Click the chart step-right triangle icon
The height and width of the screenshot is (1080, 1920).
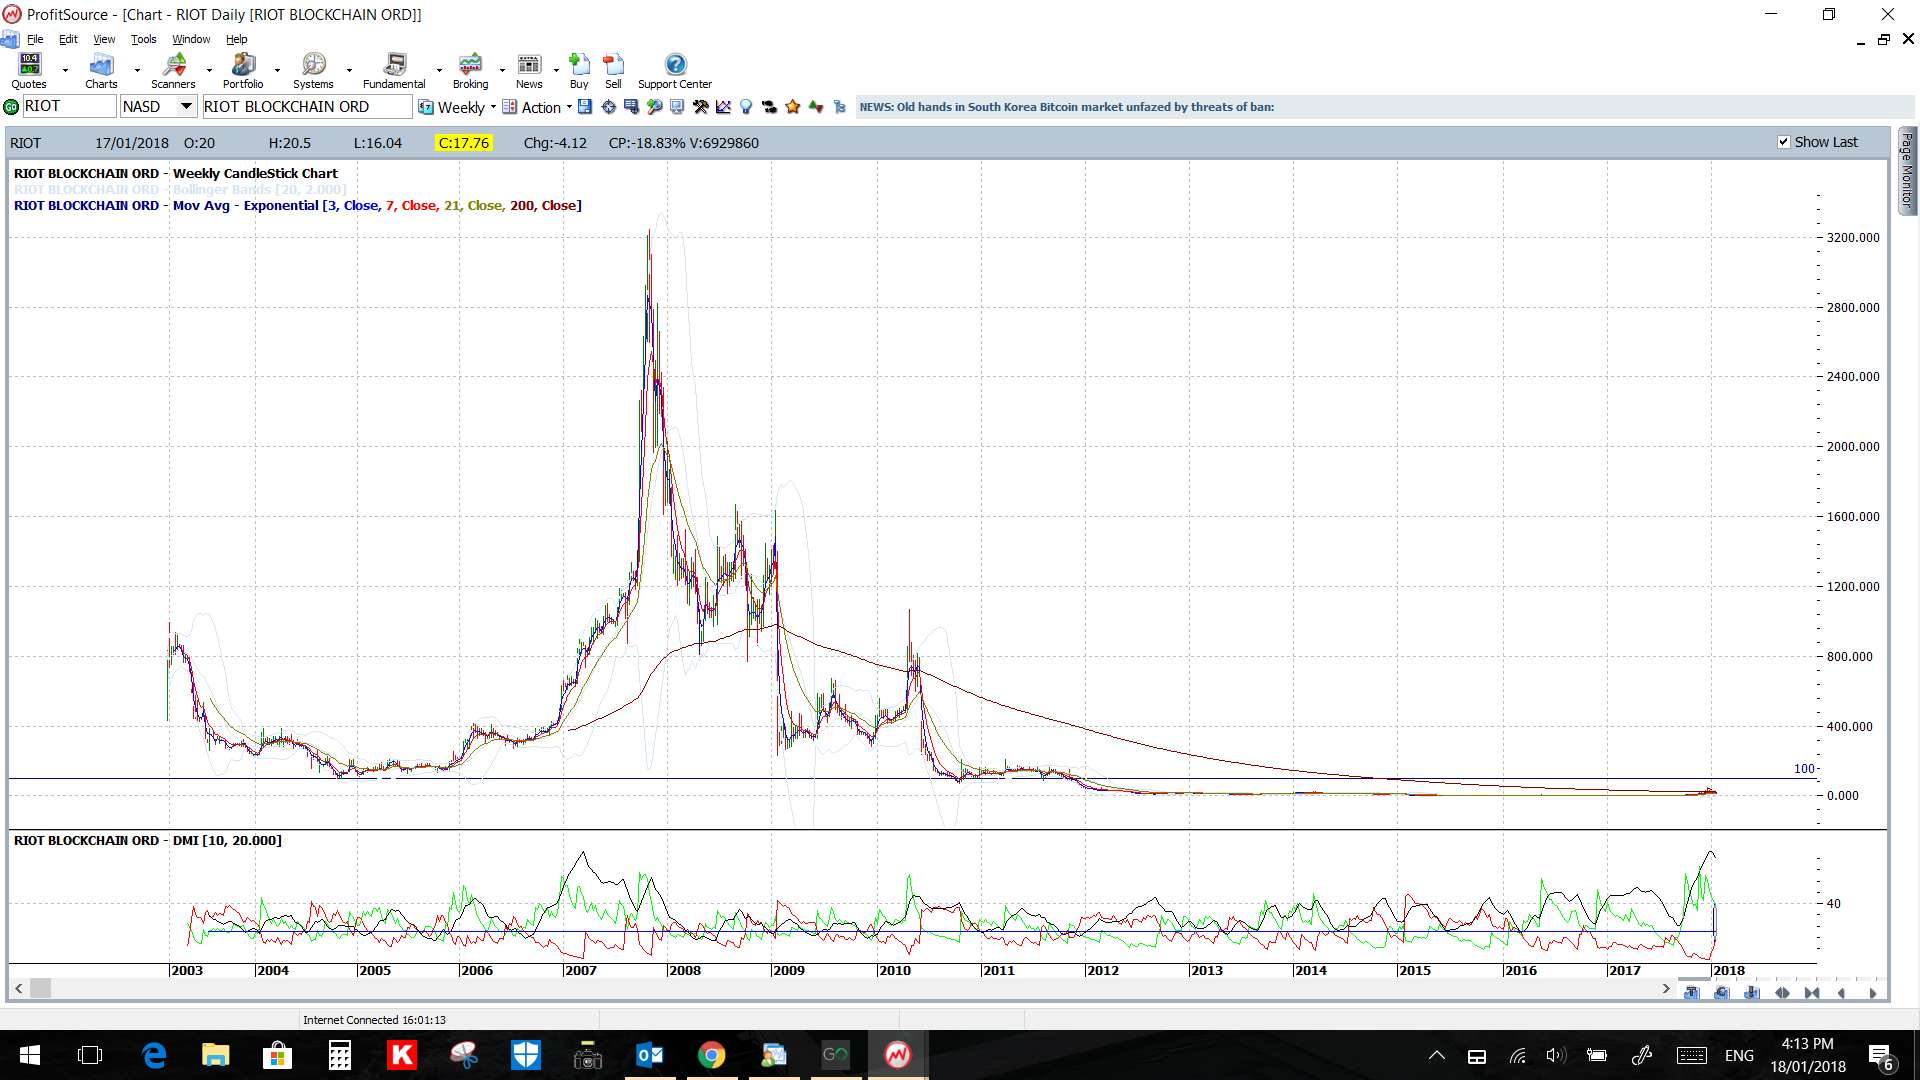1872,993
